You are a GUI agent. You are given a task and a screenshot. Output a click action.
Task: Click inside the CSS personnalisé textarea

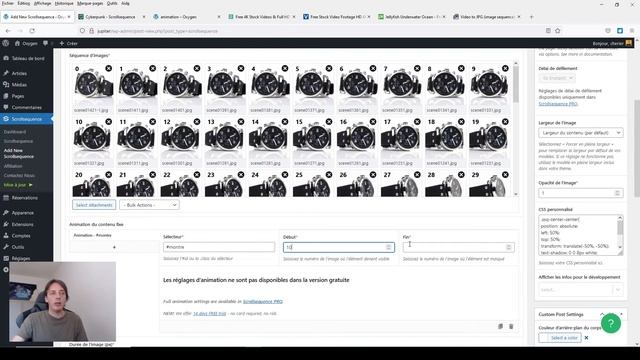point(578,236)
